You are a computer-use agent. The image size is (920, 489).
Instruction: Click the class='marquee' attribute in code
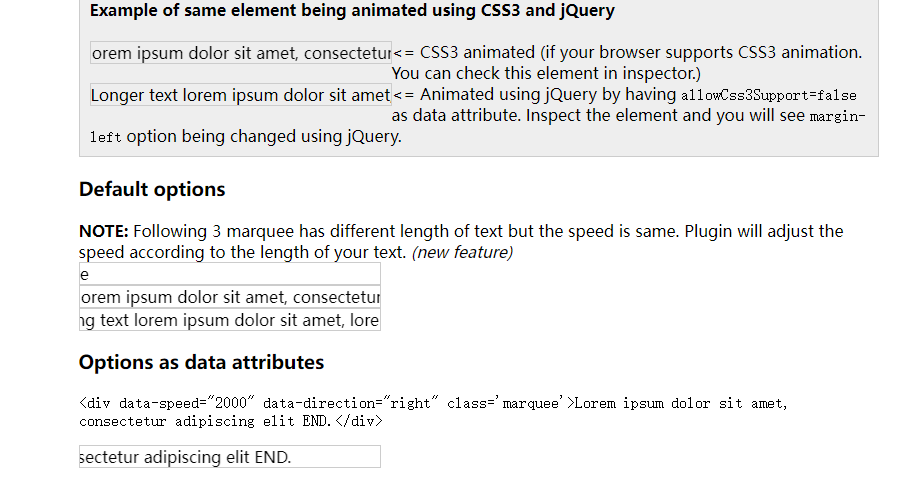pyautogui.click(x=505, y=403)
